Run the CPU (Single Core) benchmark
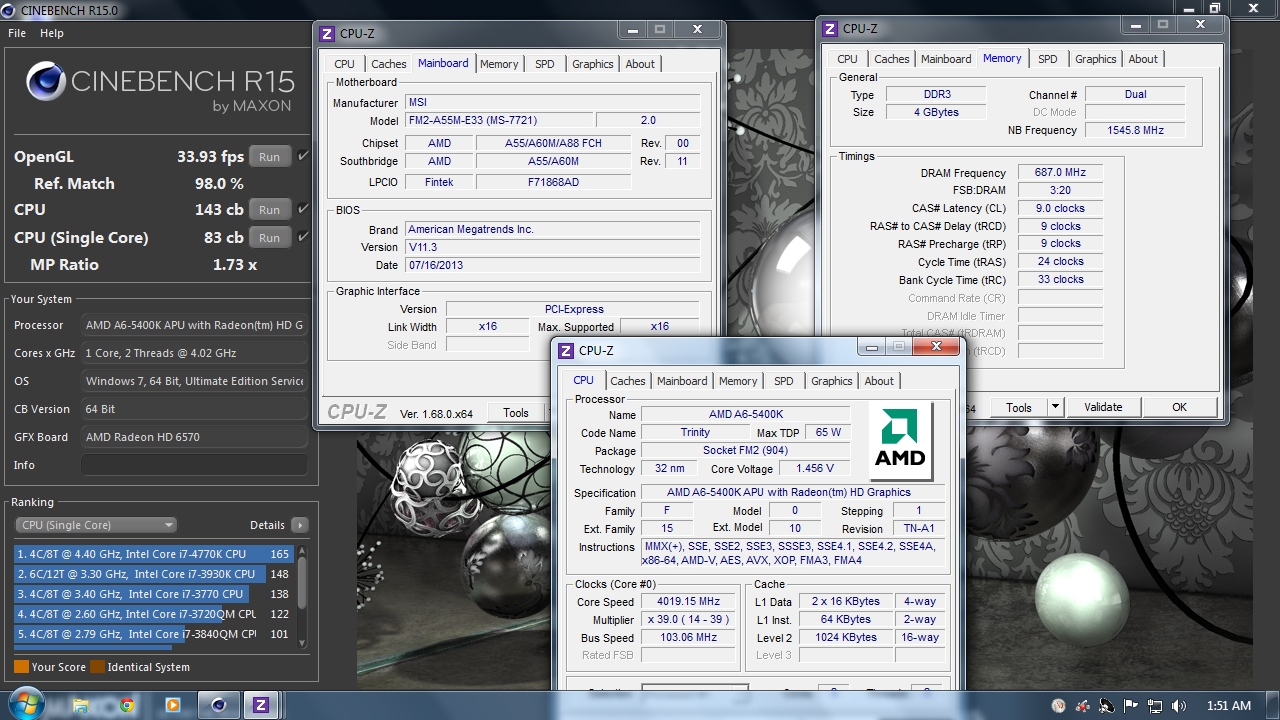 270,238
